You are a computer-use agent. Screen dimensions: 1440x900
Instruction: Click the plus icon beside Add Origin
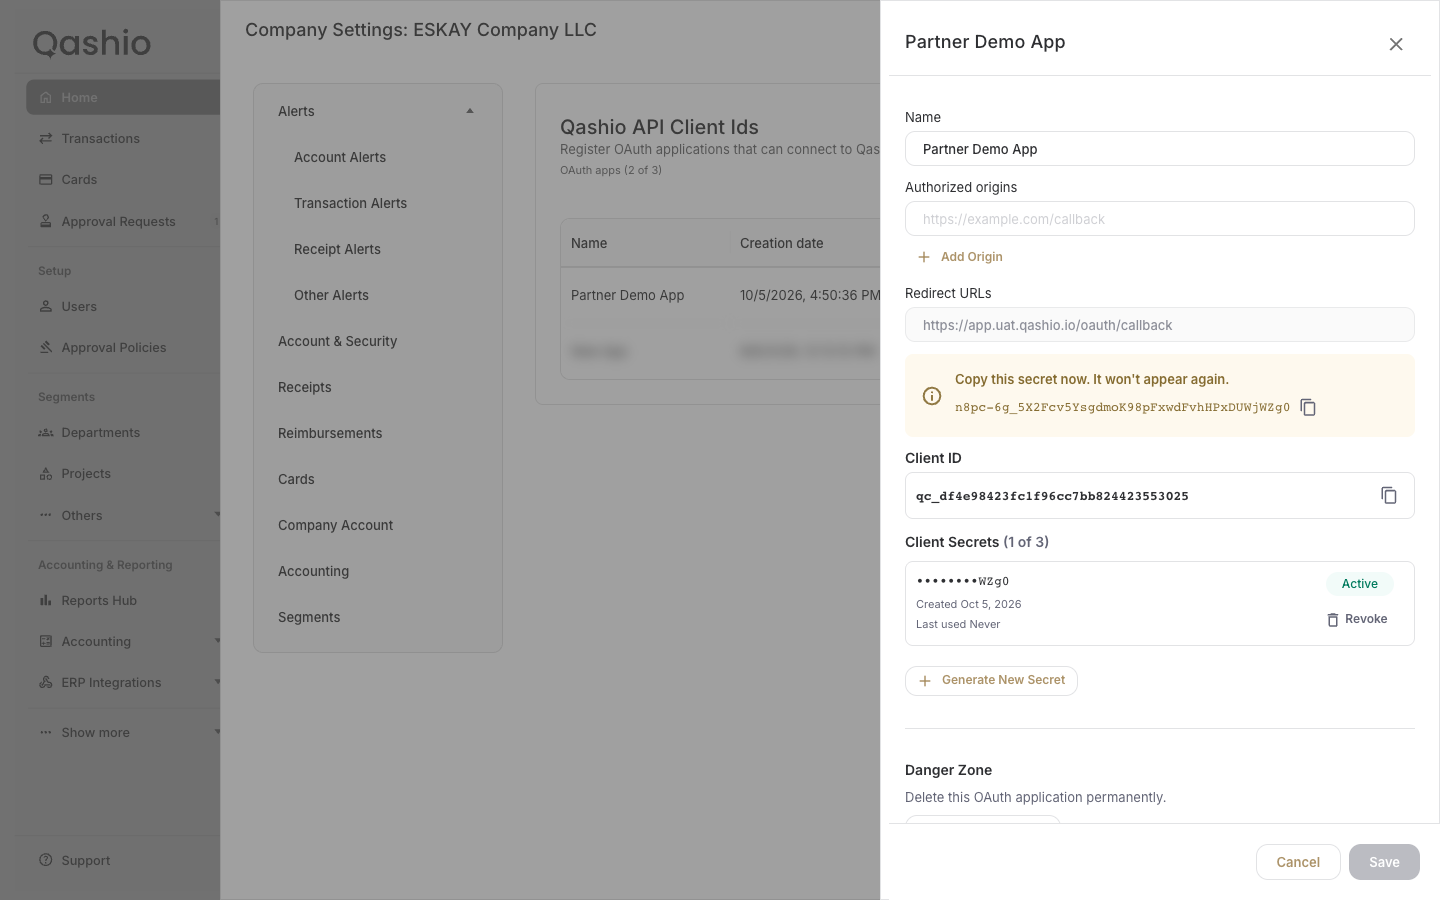tap(924, 257)
